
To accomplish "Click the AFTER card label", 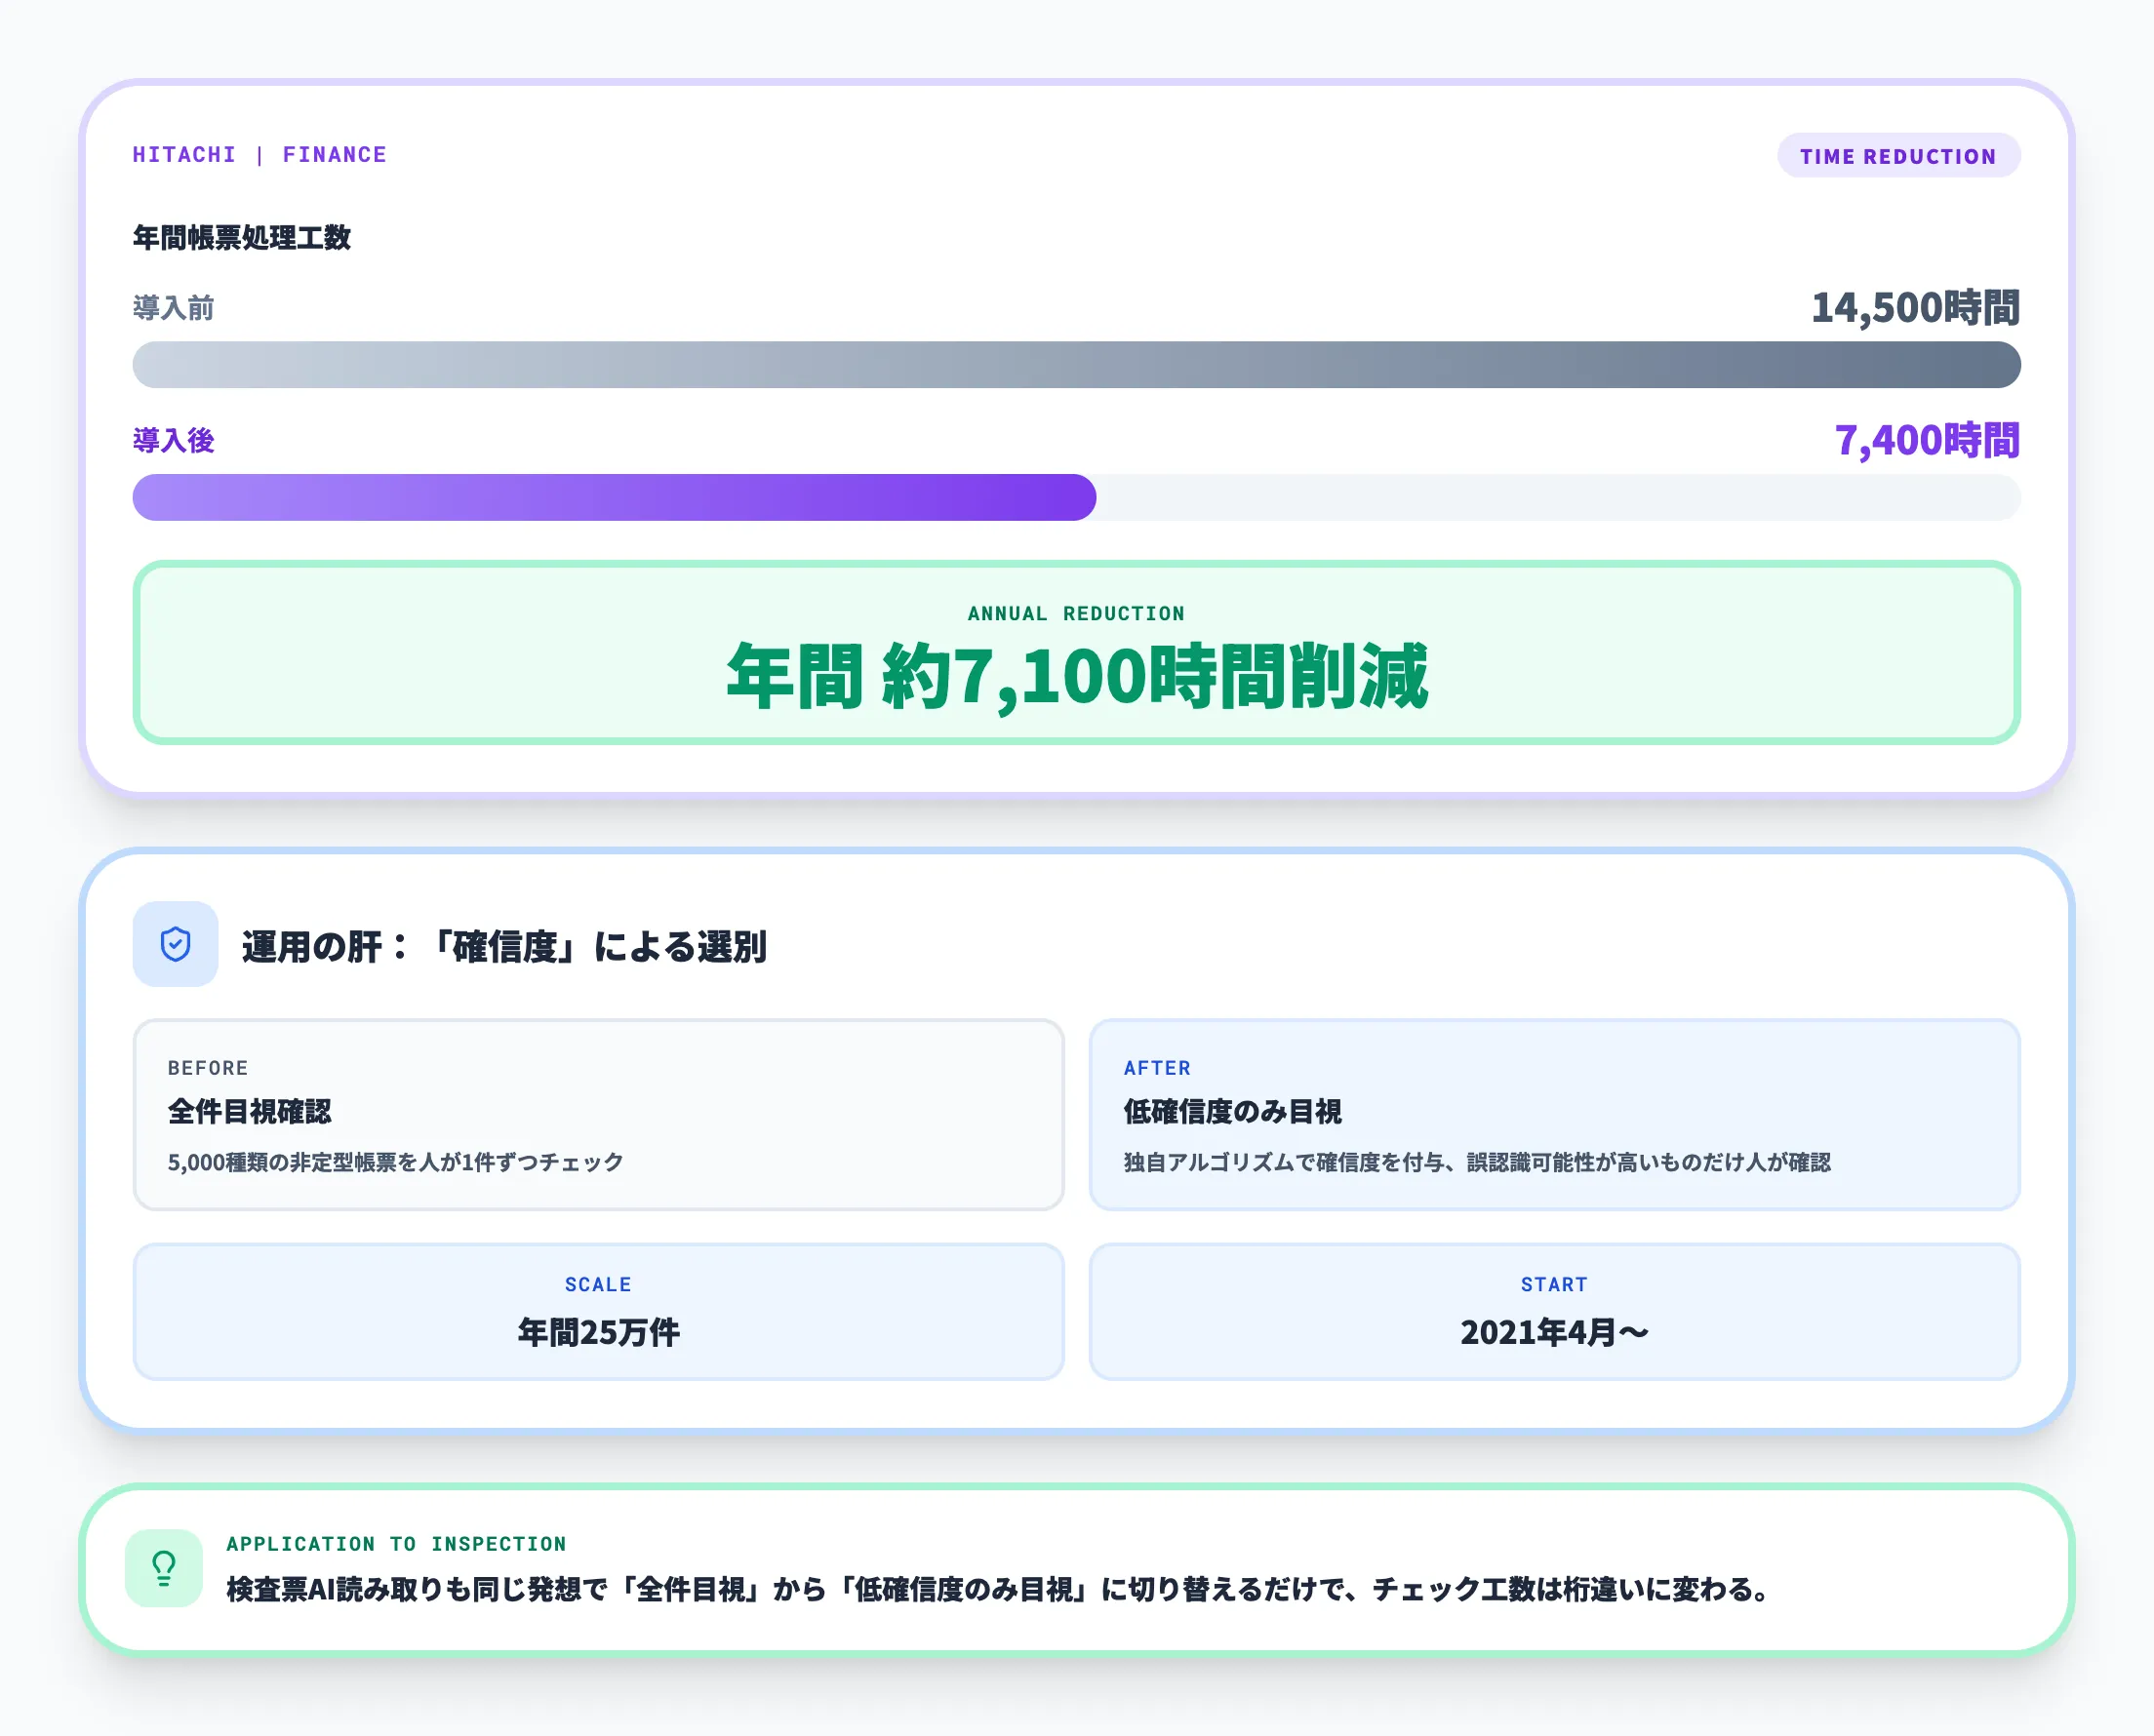I will coord(1156,1067).
